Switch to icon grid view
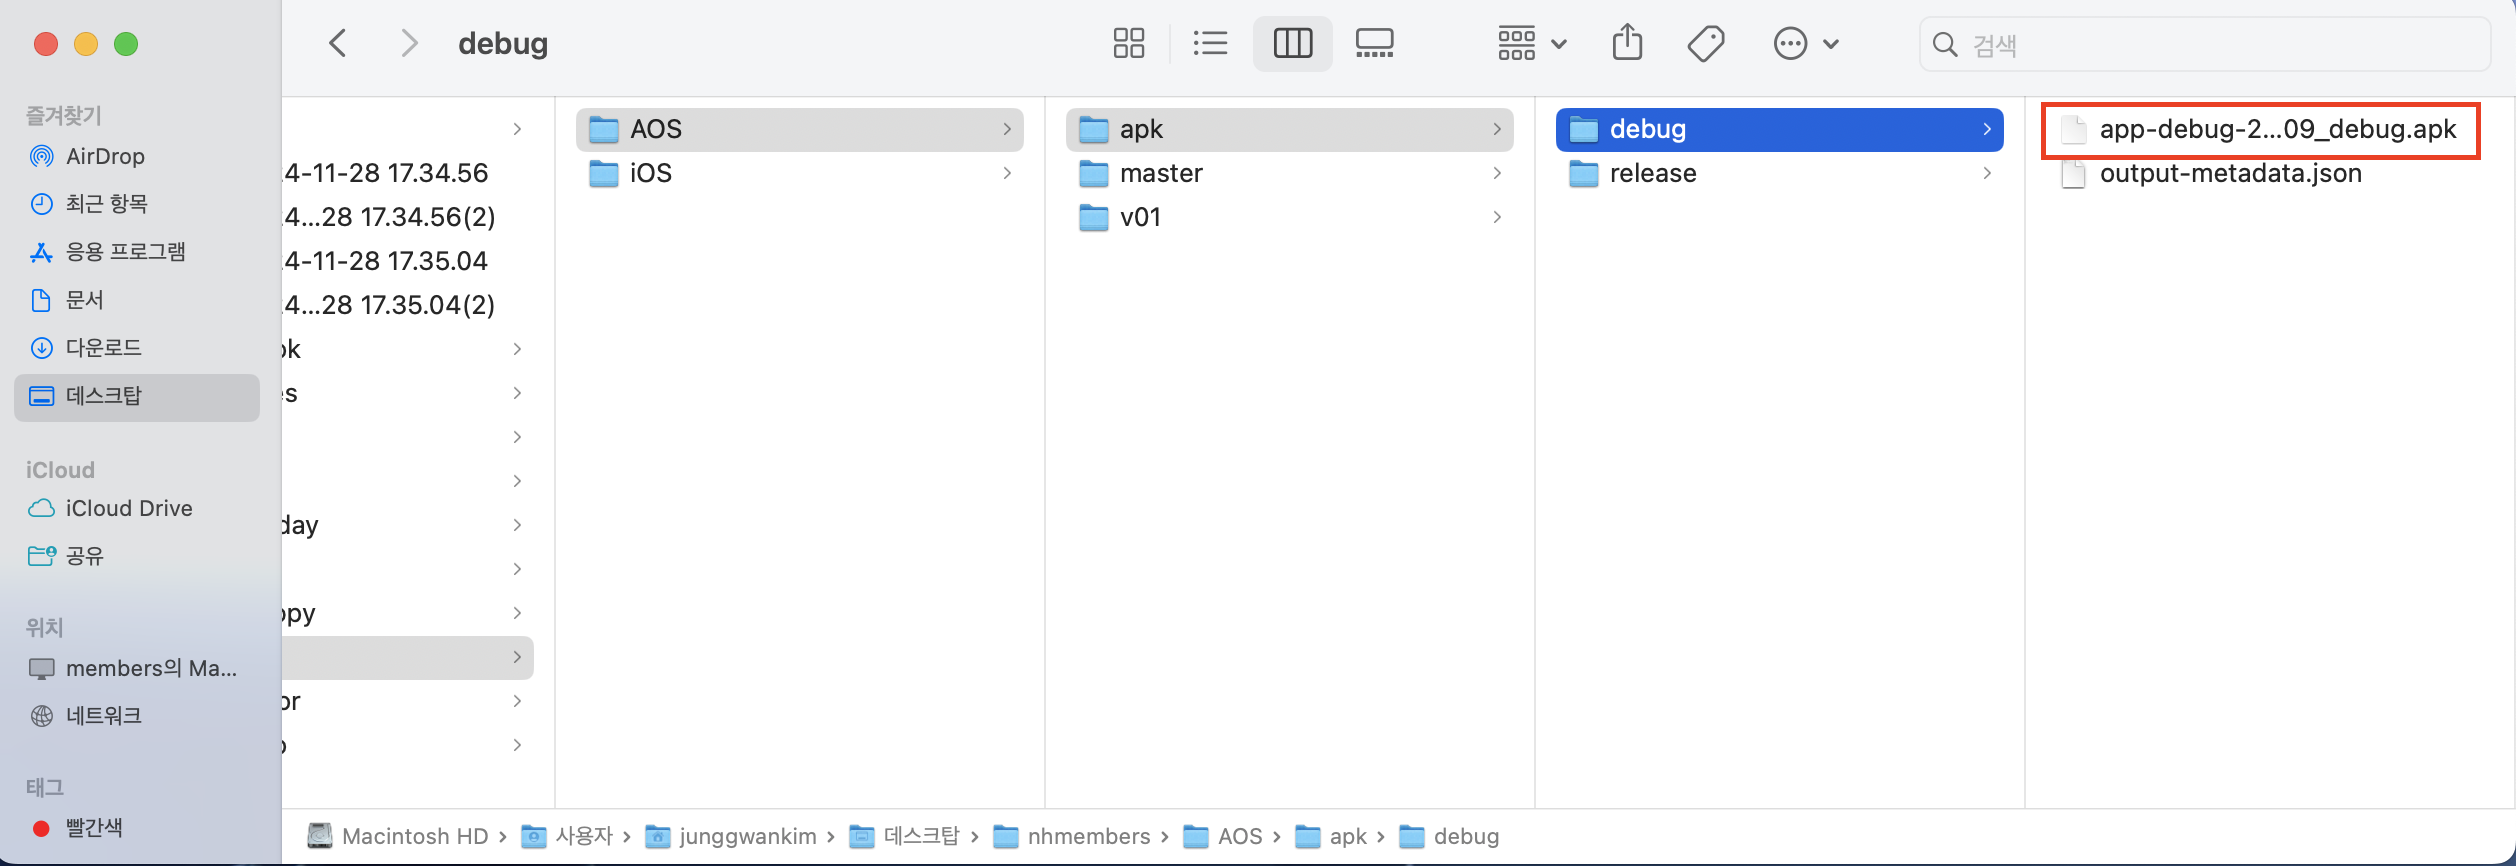2516x866 pixels. coord(1128,44)
